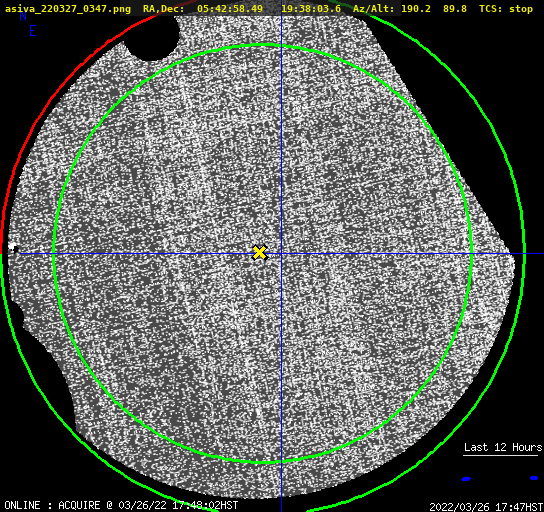Click the azimuth value 190.2
Viewport: 544px width, 512px height.
click(x=416, y=9)
